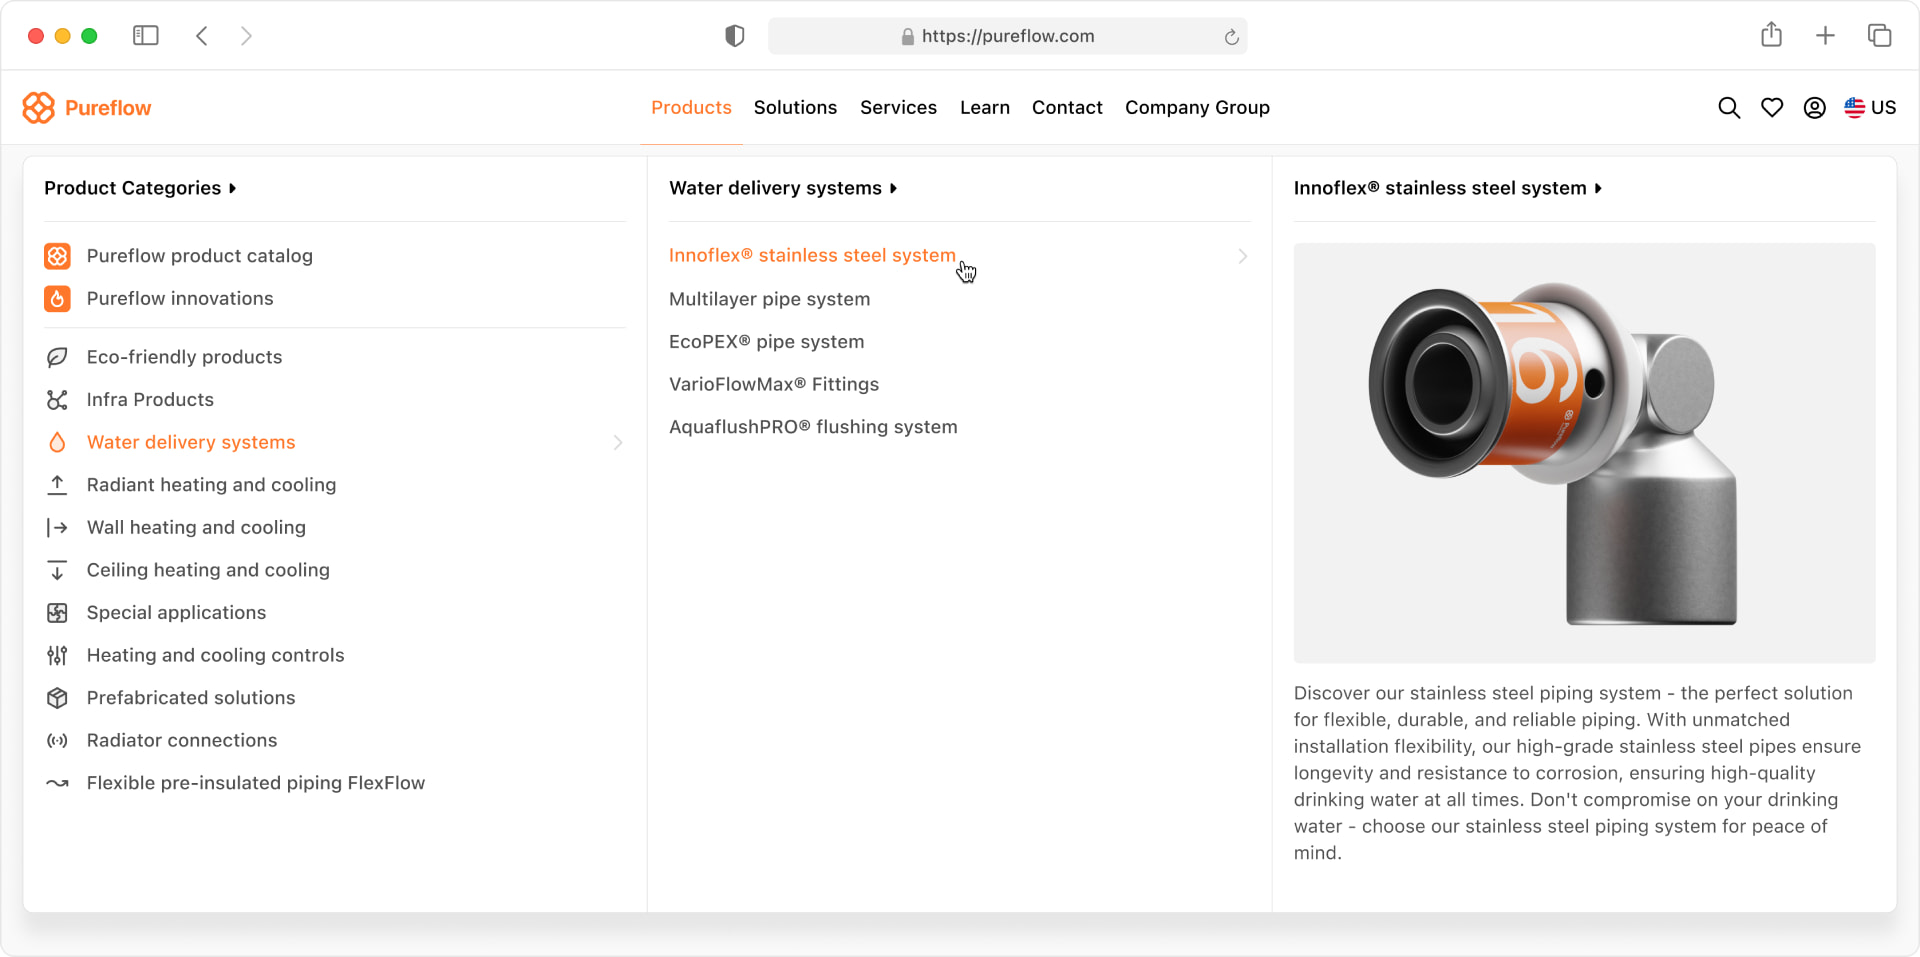The image size is (1920, 957).
Task: Expand Water delivery systems heading arrow
Action: pos(893,188)
